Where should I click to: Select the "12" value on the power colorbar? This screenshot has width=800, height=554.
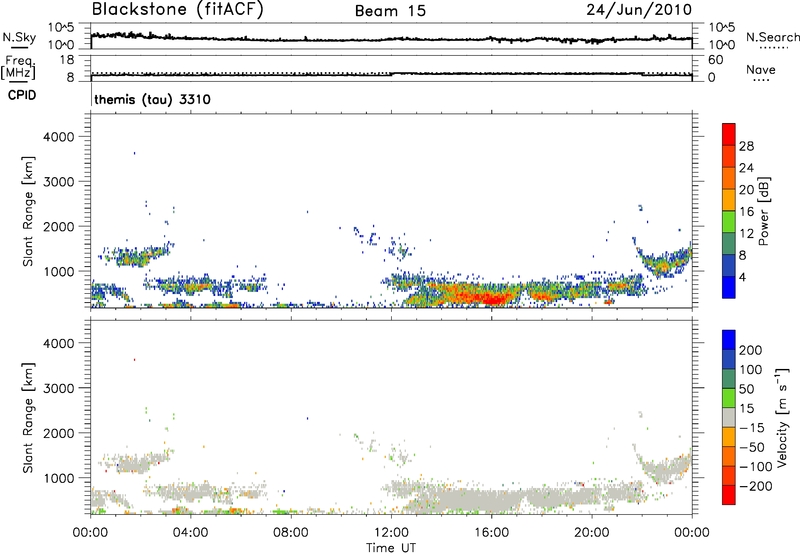(746, 233)
